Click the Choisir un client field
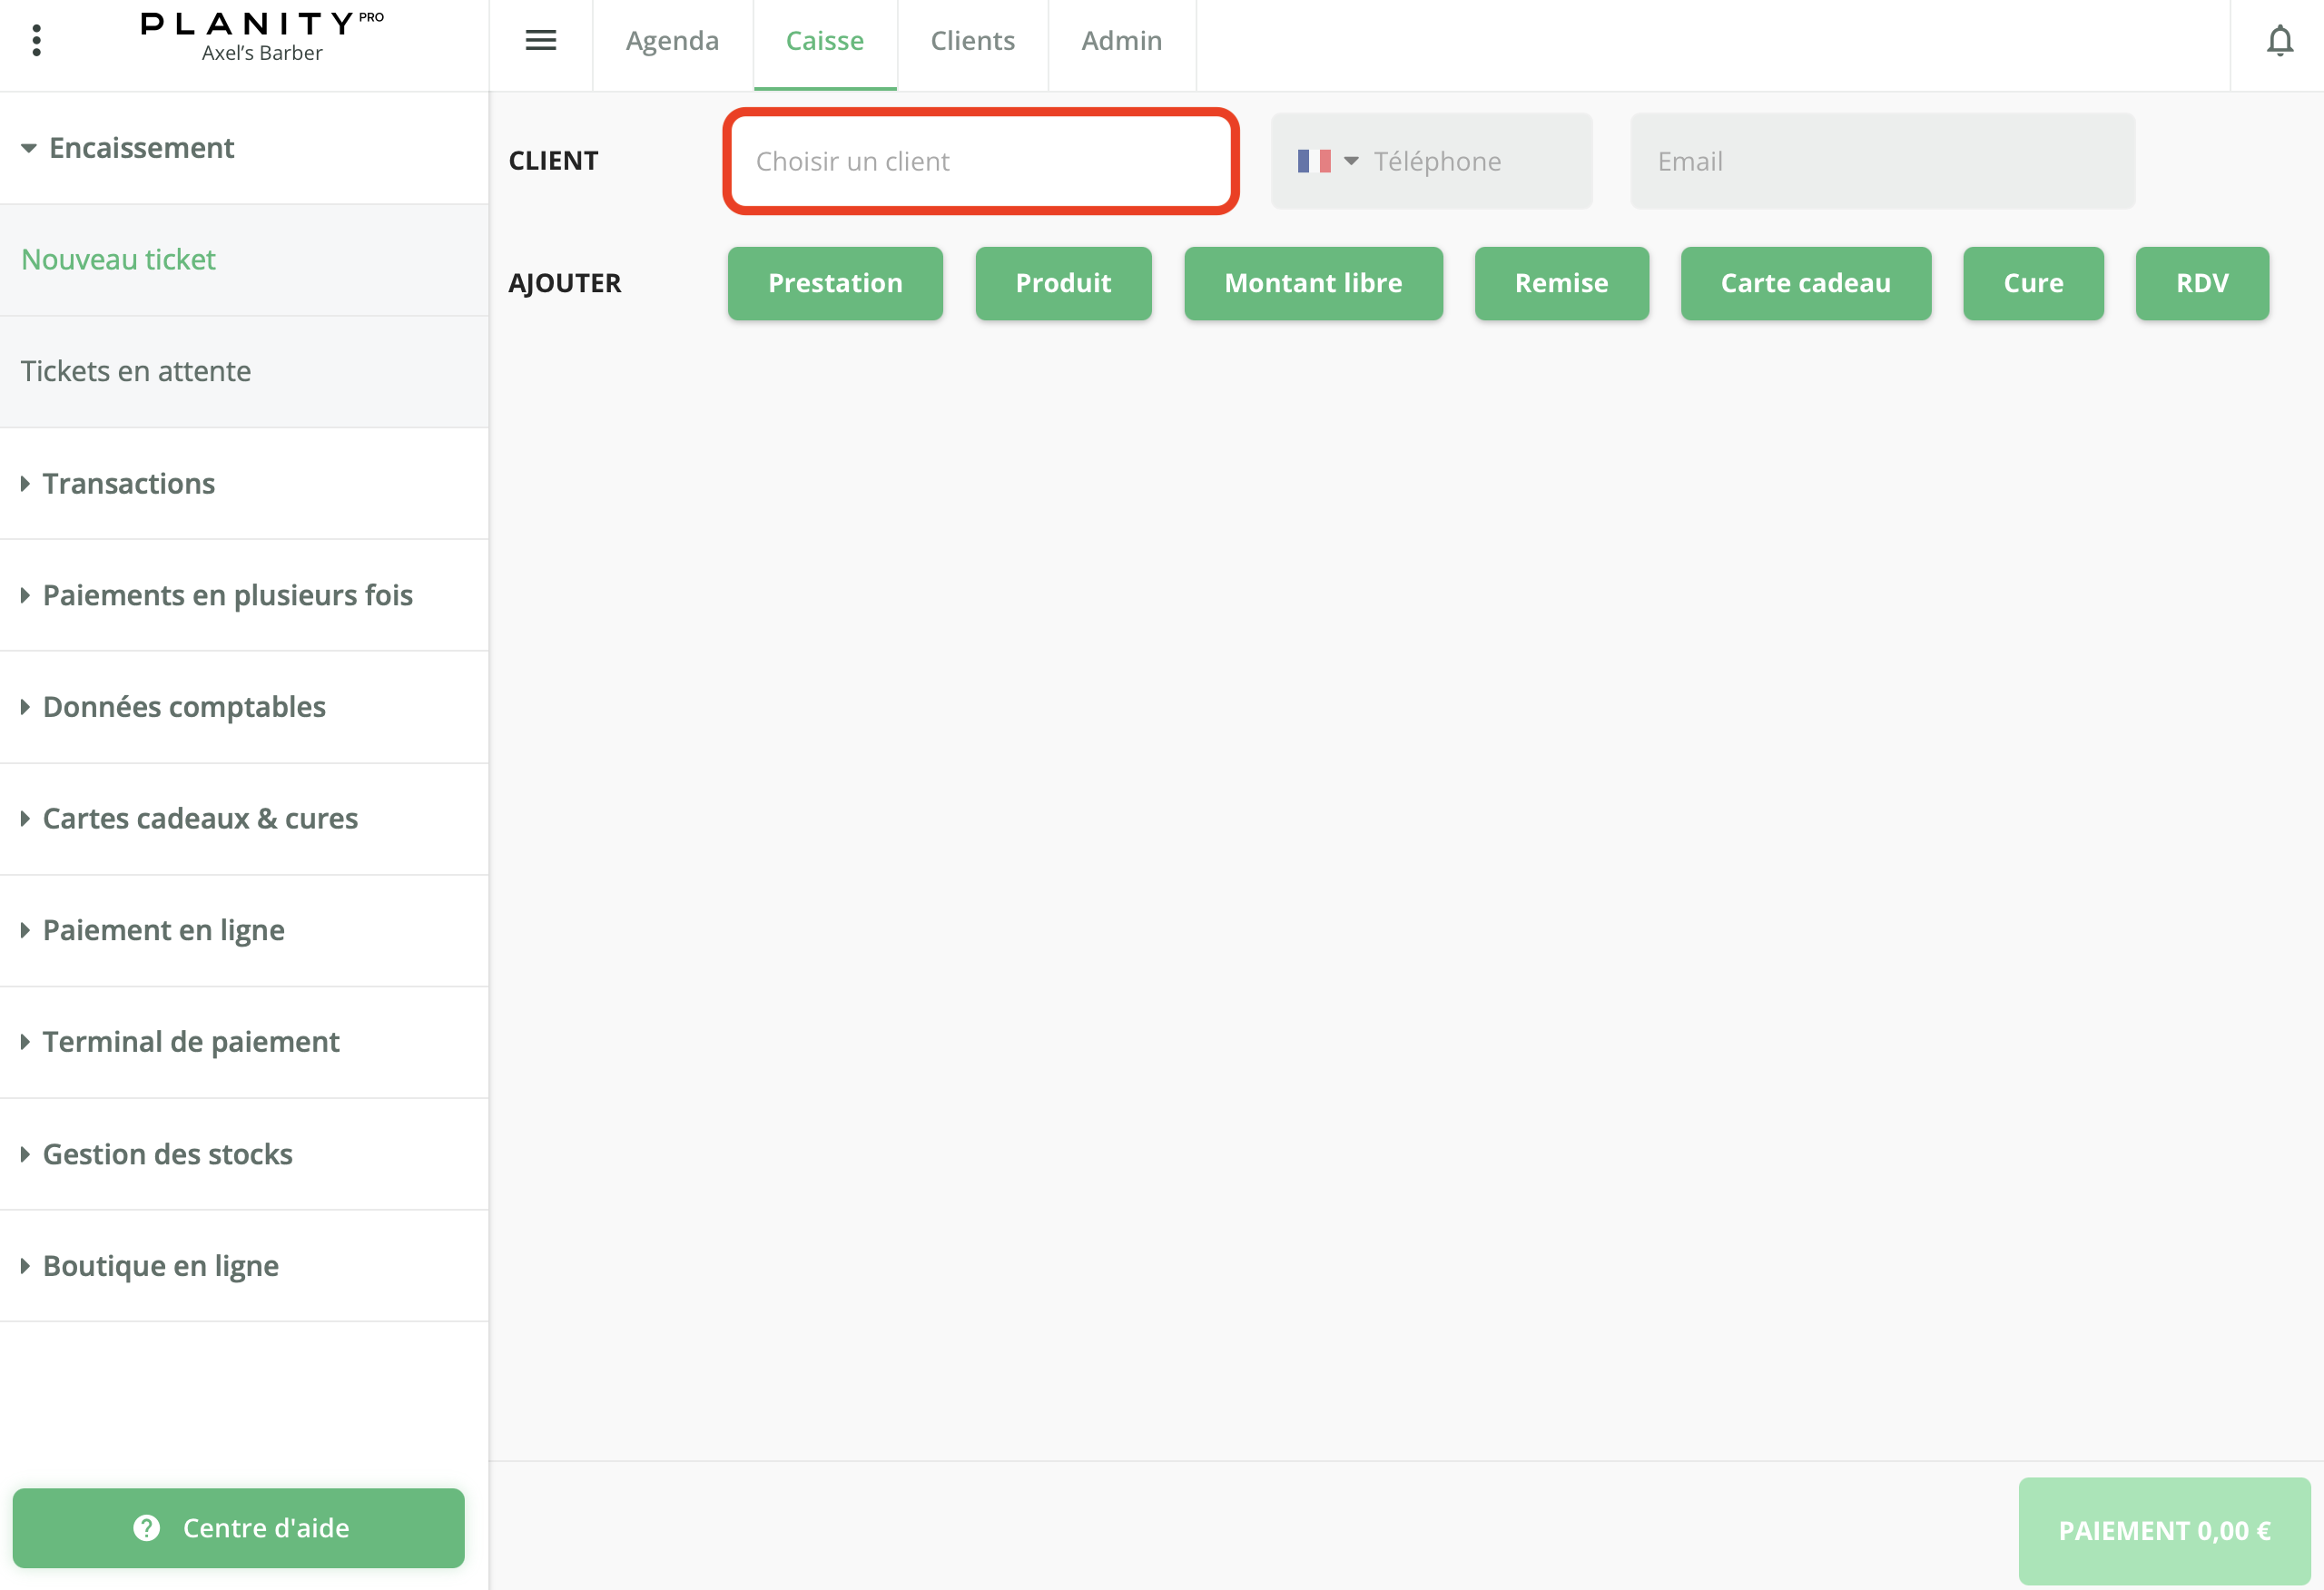Viewport: 2324px width, 1590px height. pyautogui.click(x=980, y=162)
